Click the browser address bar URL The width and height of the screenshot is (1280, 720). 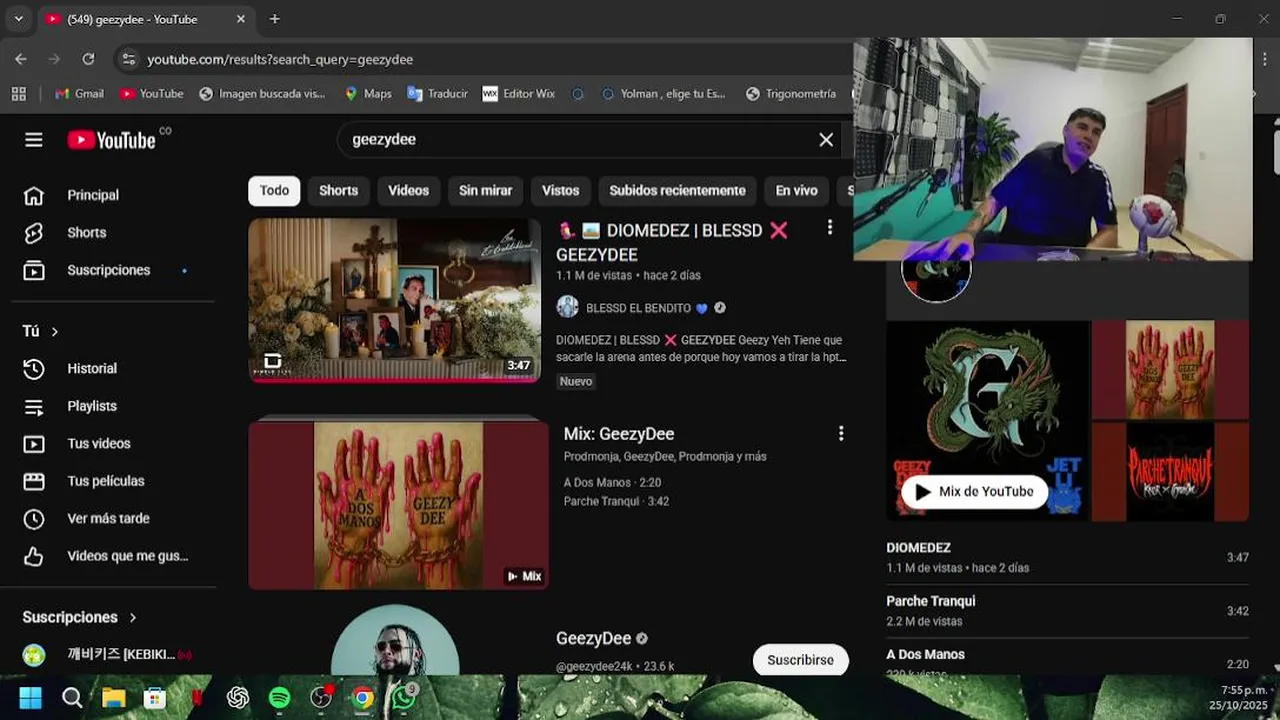[x=280, y=59]
